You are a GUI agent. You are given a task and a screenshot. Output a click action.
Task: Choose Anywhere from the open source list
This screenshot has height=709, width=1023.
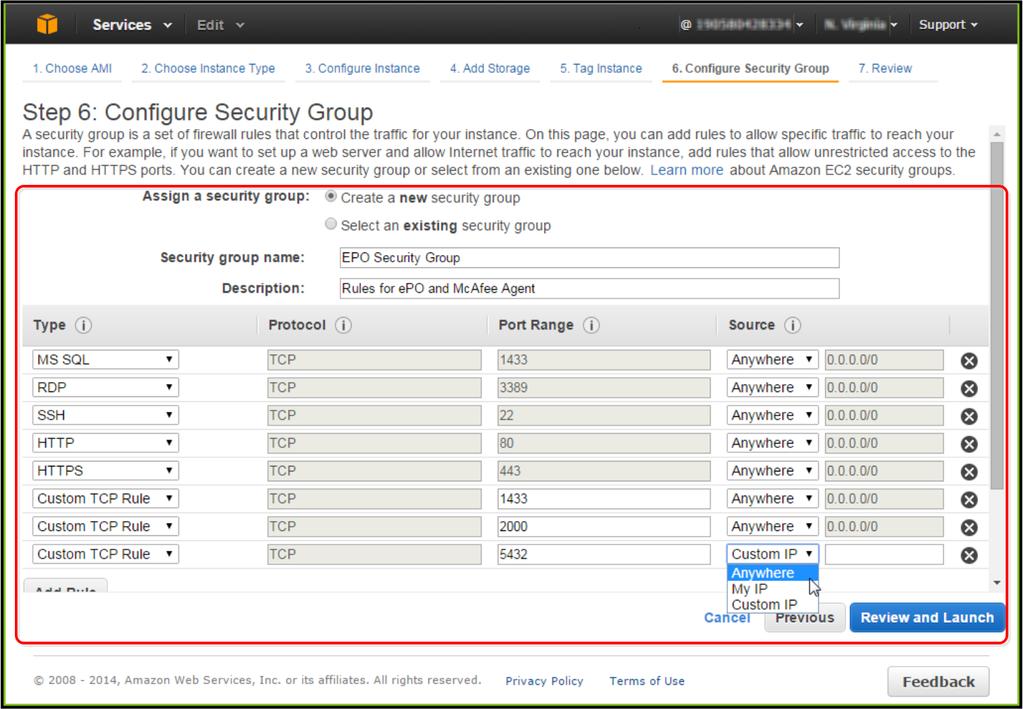point(772,573)
